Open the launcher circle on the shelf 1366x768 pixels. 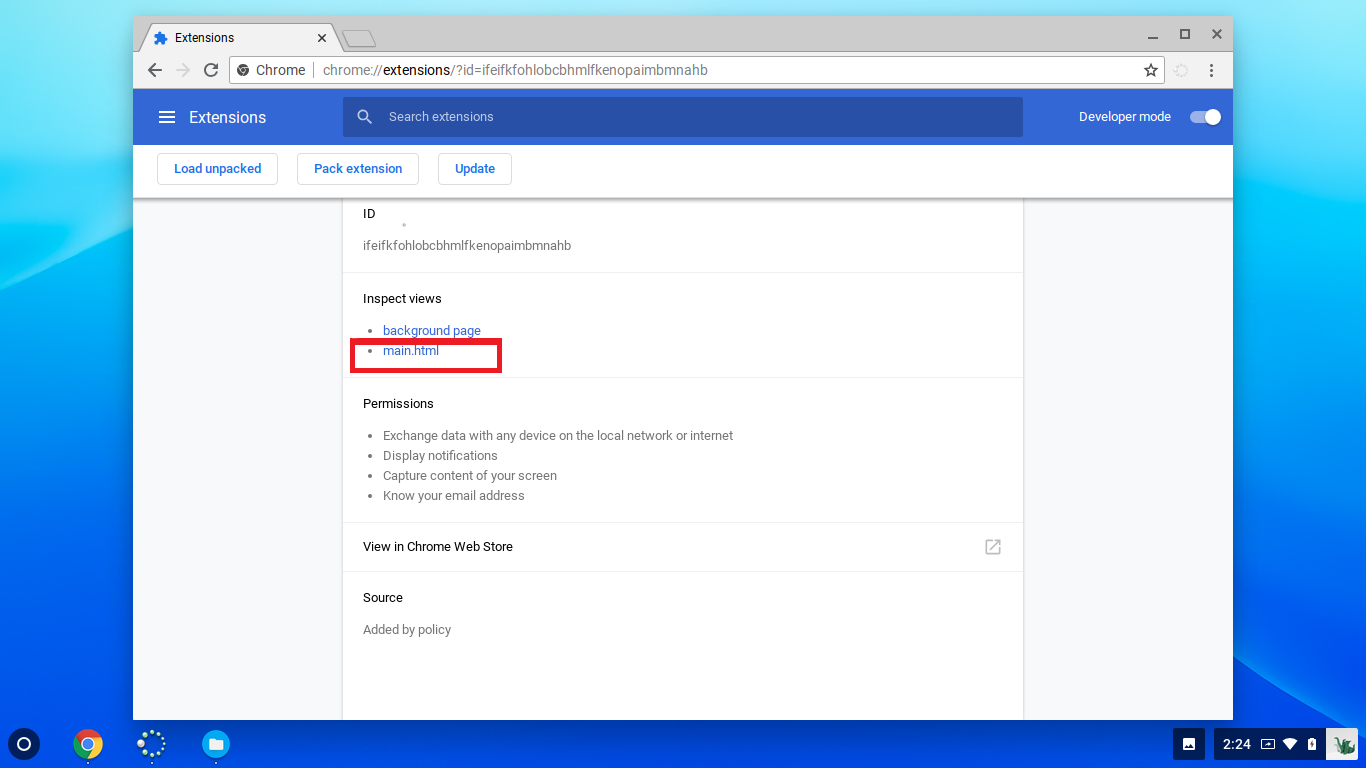tap(24, 744)
